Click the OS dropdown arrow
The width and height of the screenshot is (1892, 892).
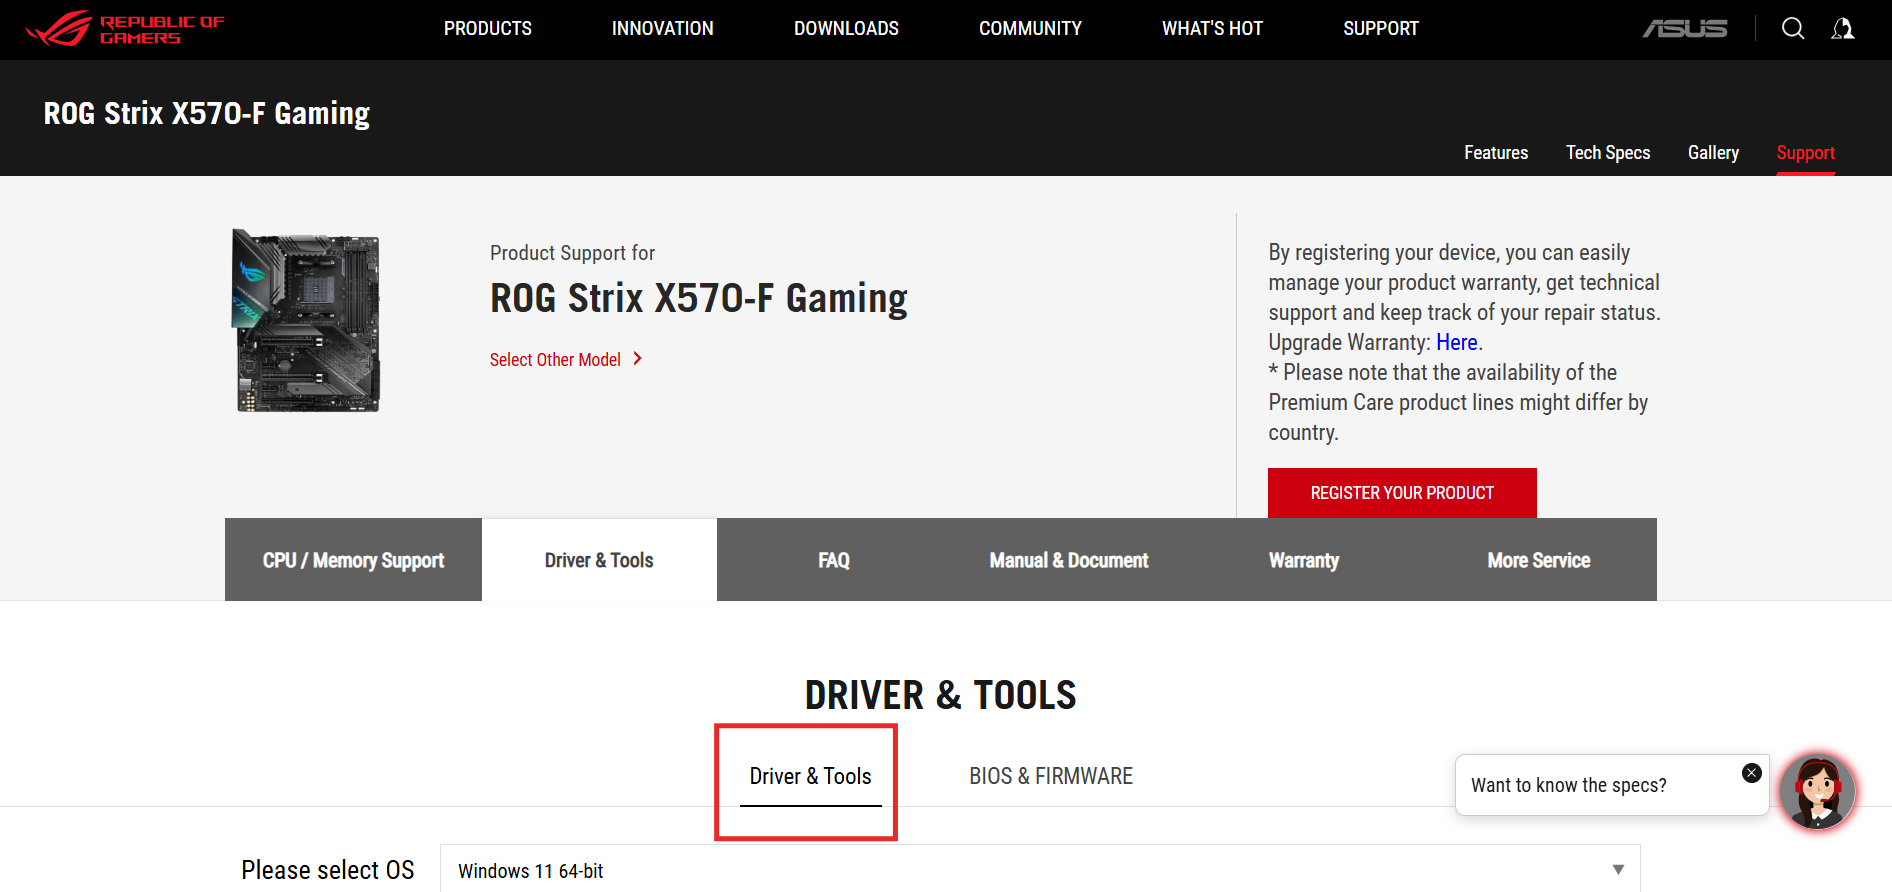click(x=1618, y=870)
